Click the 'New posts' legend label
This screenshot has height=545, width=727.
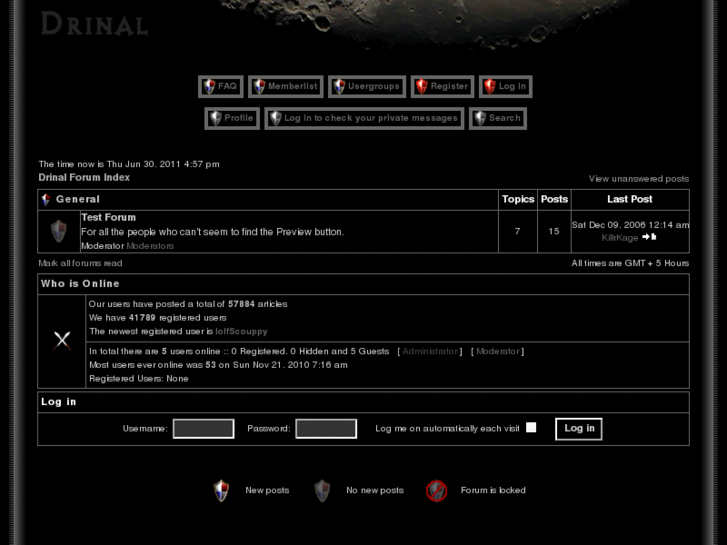(x=267, y=490)
